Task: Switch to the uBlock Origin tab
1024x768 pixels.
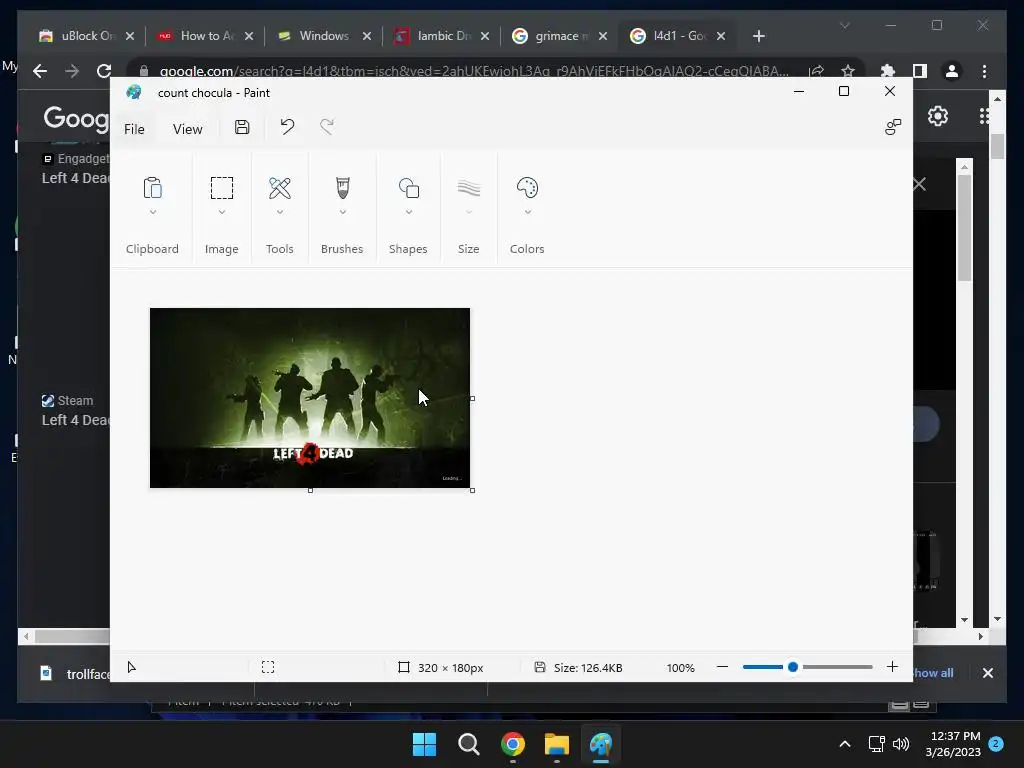Action: (x=87, y=36)
